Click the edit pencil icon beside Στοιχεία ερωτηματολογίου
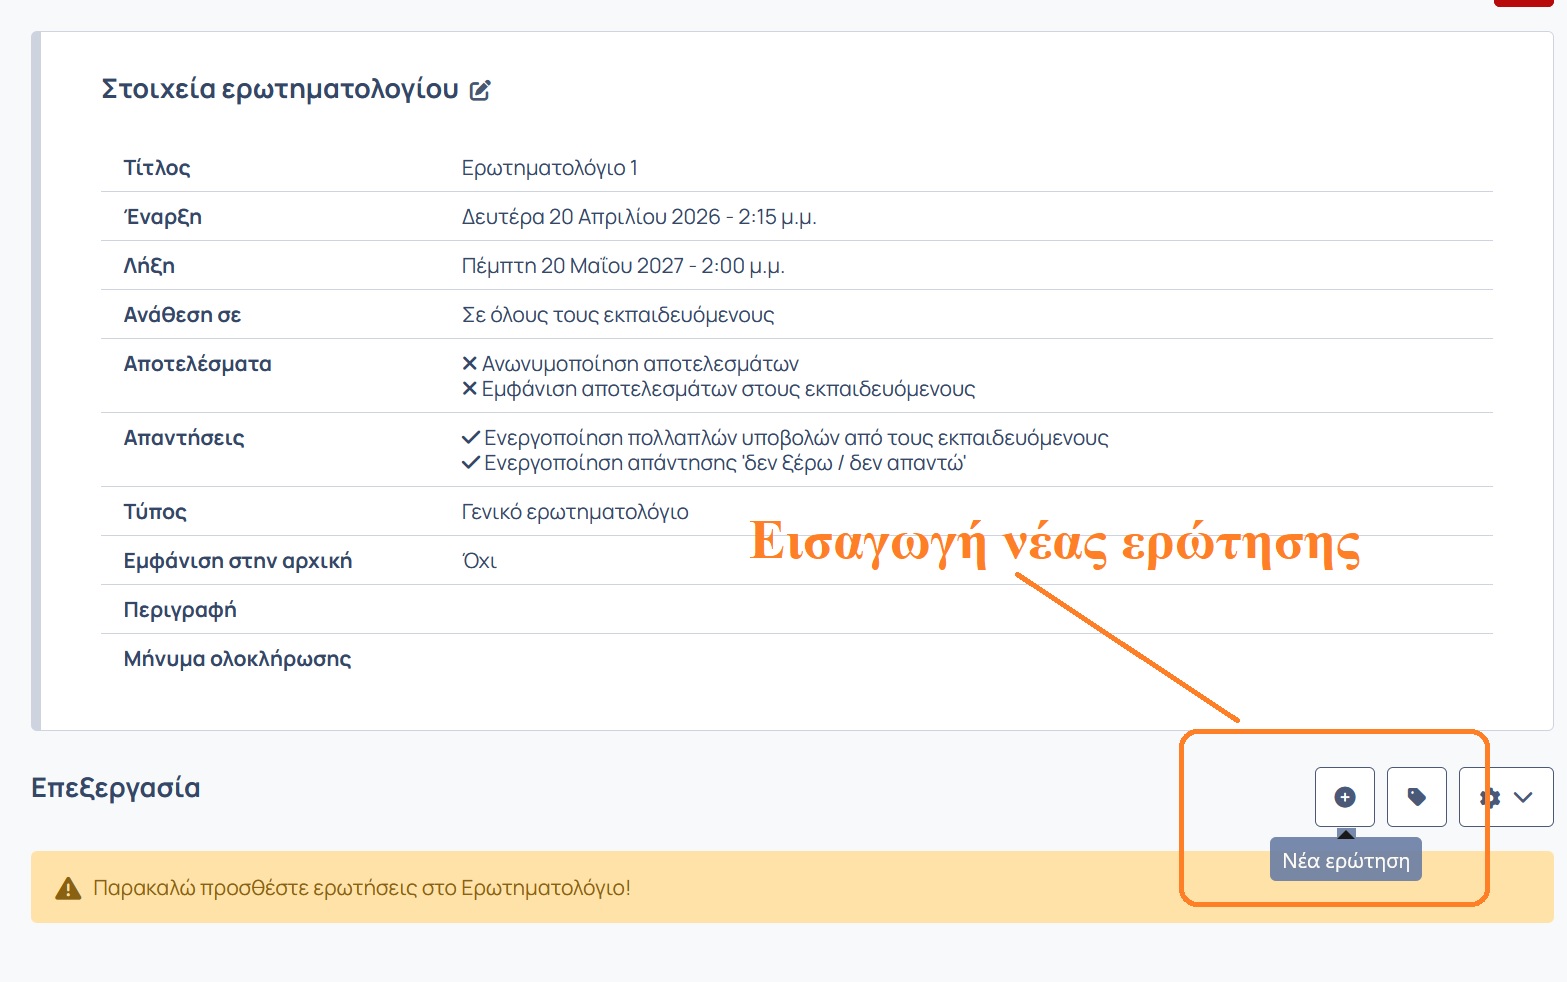Image resolution: width=1567 pixels, height=982 pixels. (480, 91)
